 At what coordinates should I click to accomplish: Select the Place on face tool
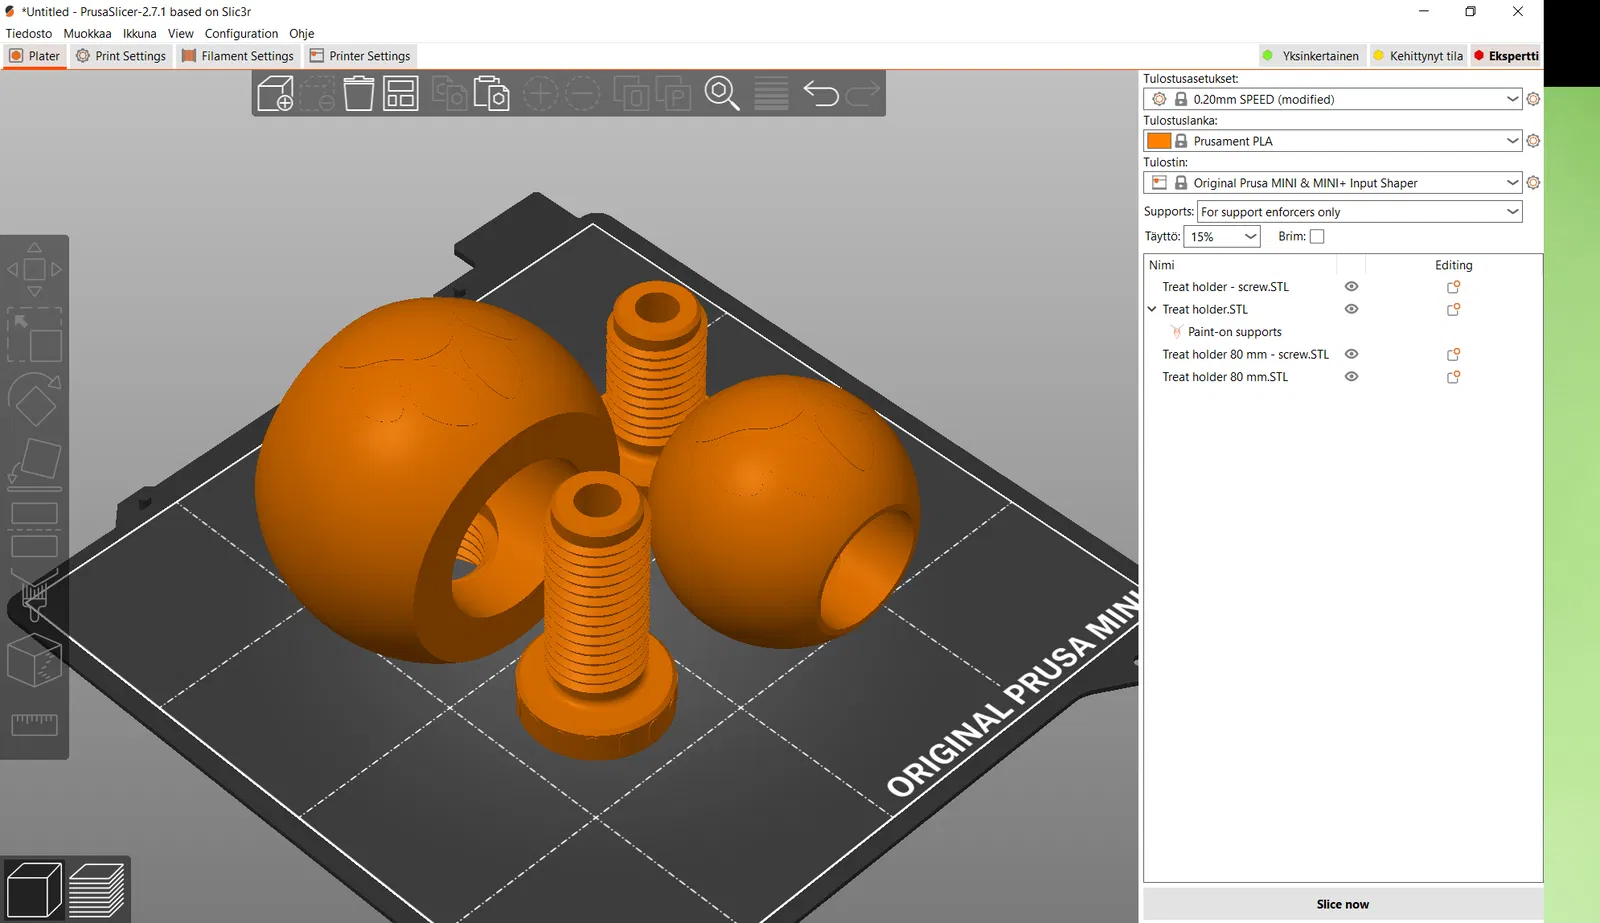(34, 464)
